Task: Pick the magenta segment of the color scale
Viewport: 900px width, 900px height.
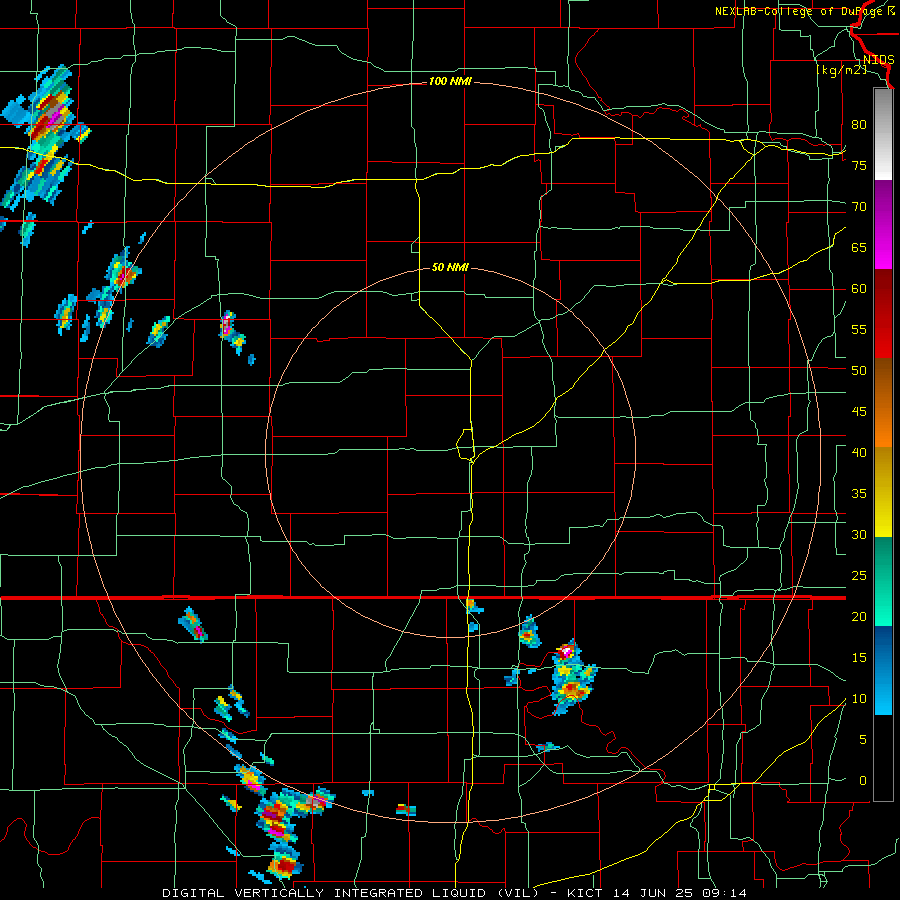Action: pyautogui.click(x=883, y=224)
